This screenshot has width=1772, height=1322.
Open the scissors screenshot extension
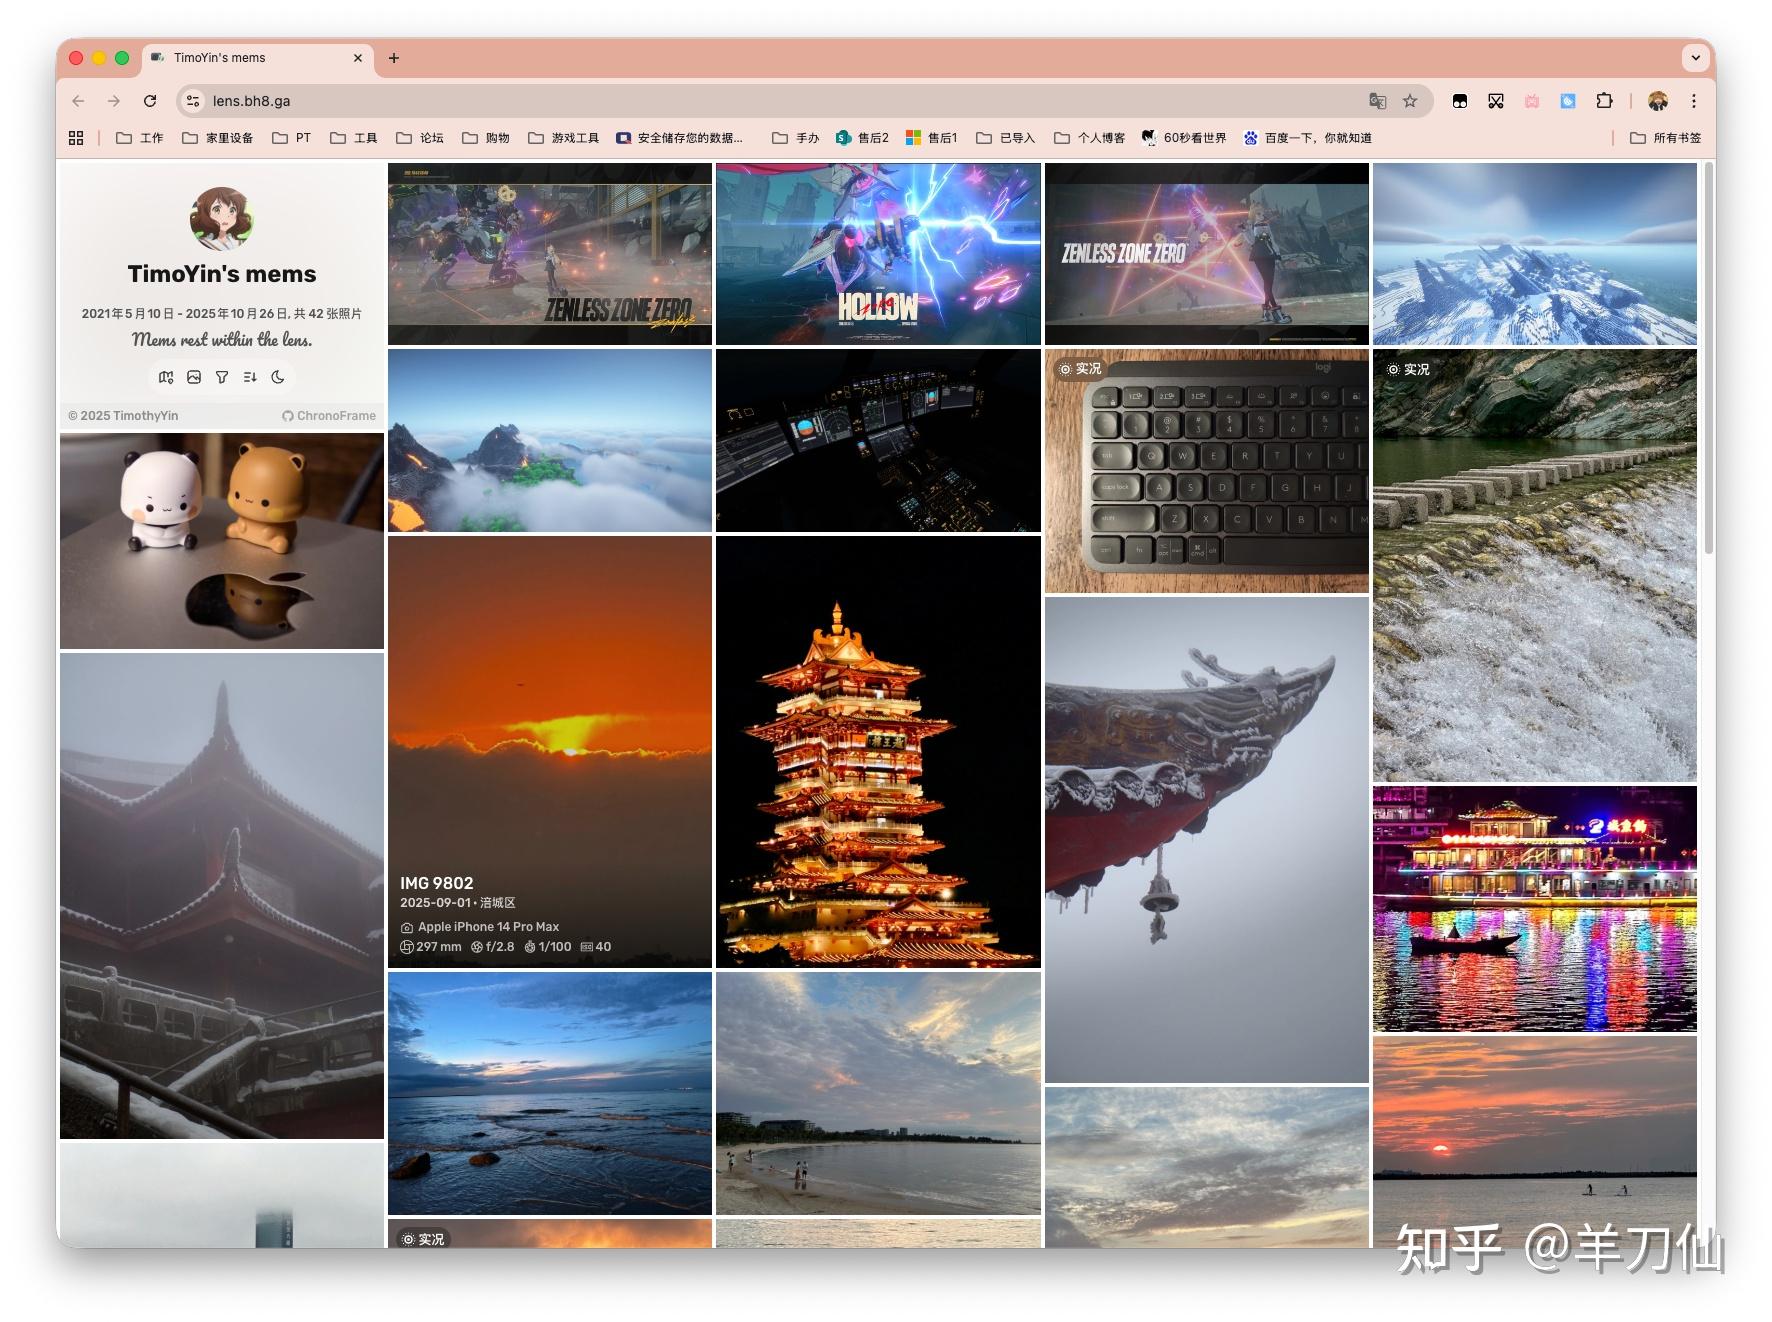[1496, 101]
